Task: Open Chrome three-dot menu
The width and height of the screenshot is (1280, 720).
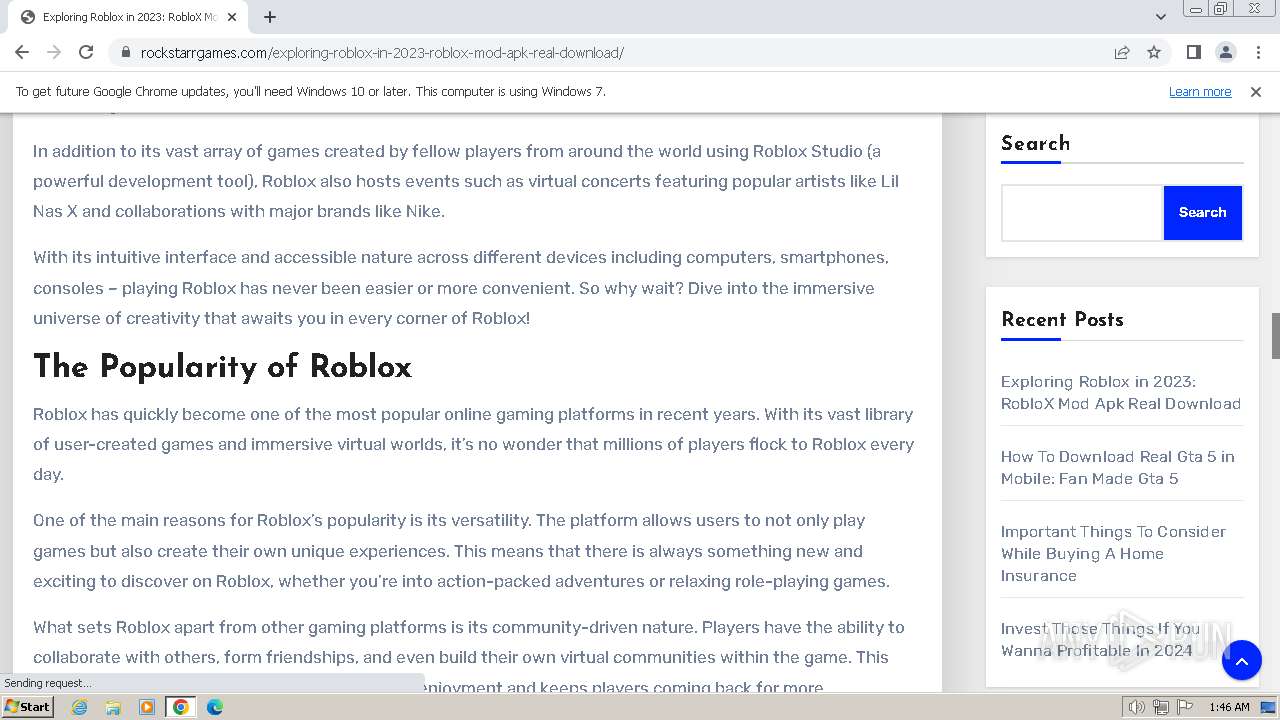Action: click(x=1257, y=52)
